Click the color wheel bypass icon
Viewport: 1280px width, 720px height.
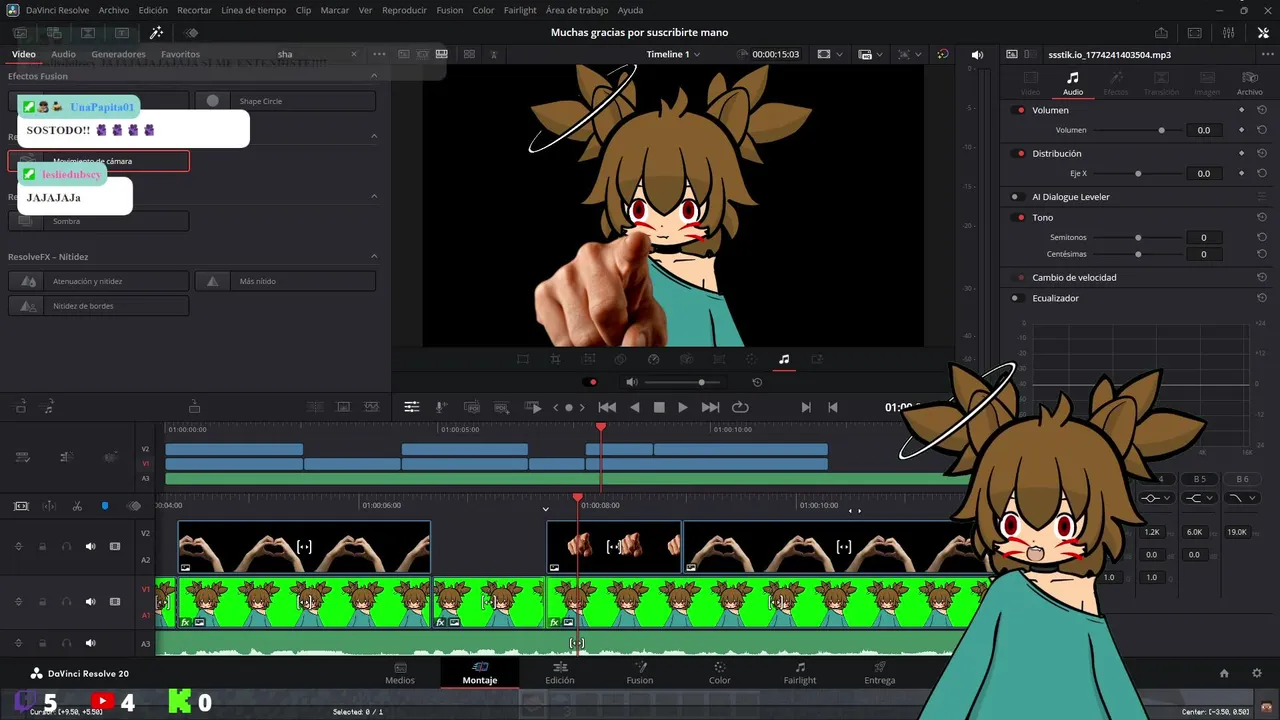942,54
